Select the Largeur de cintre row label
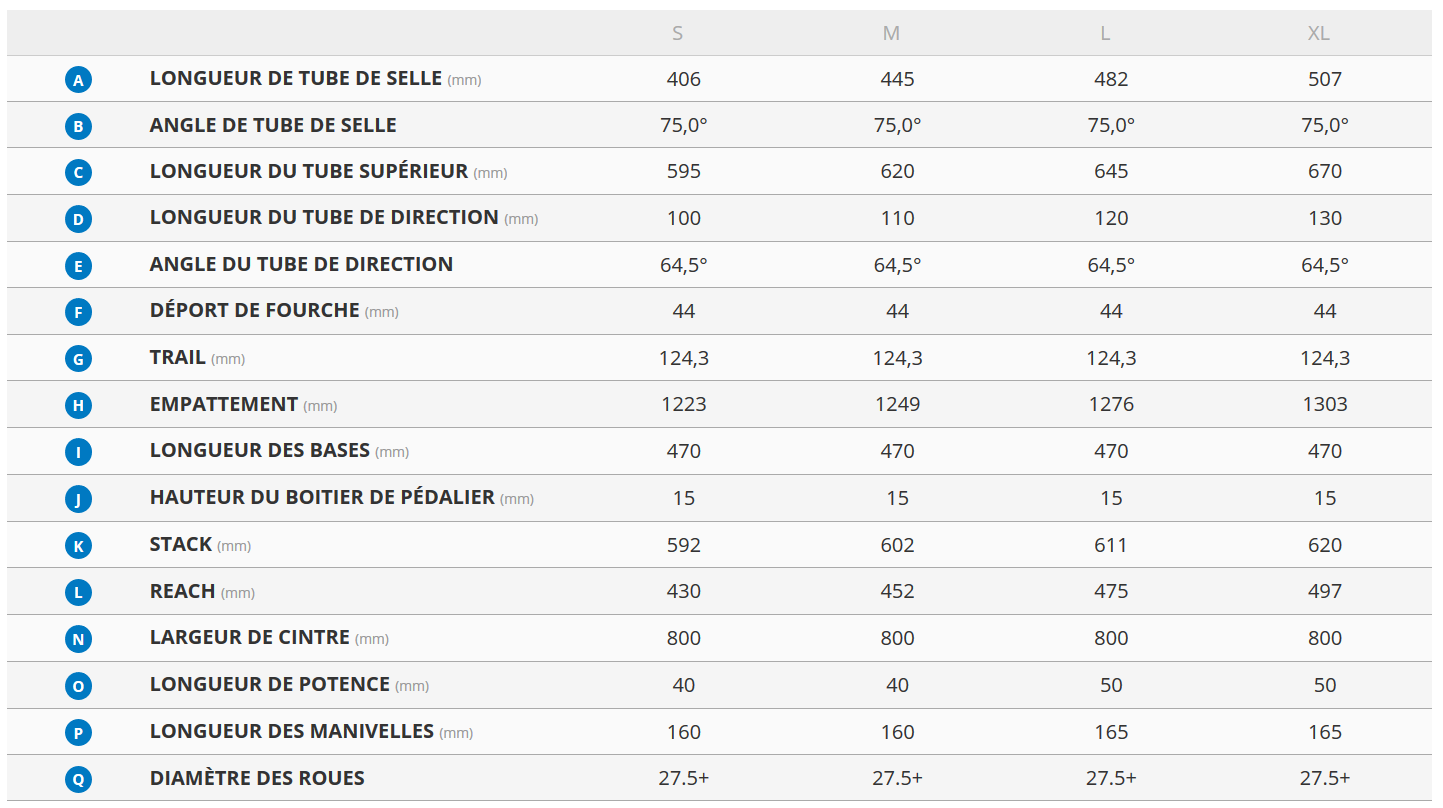 [x=250, y=637]
